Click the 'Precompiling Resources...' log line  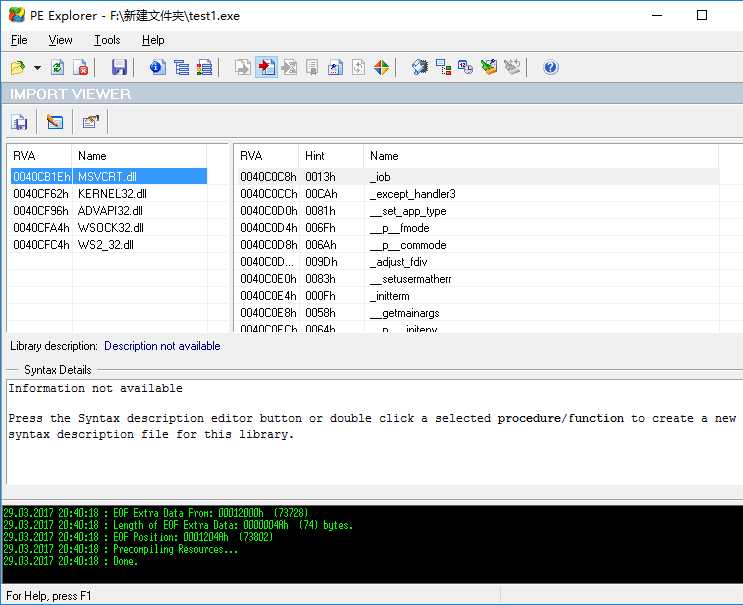pyautogui.click(x=120, y=549)
